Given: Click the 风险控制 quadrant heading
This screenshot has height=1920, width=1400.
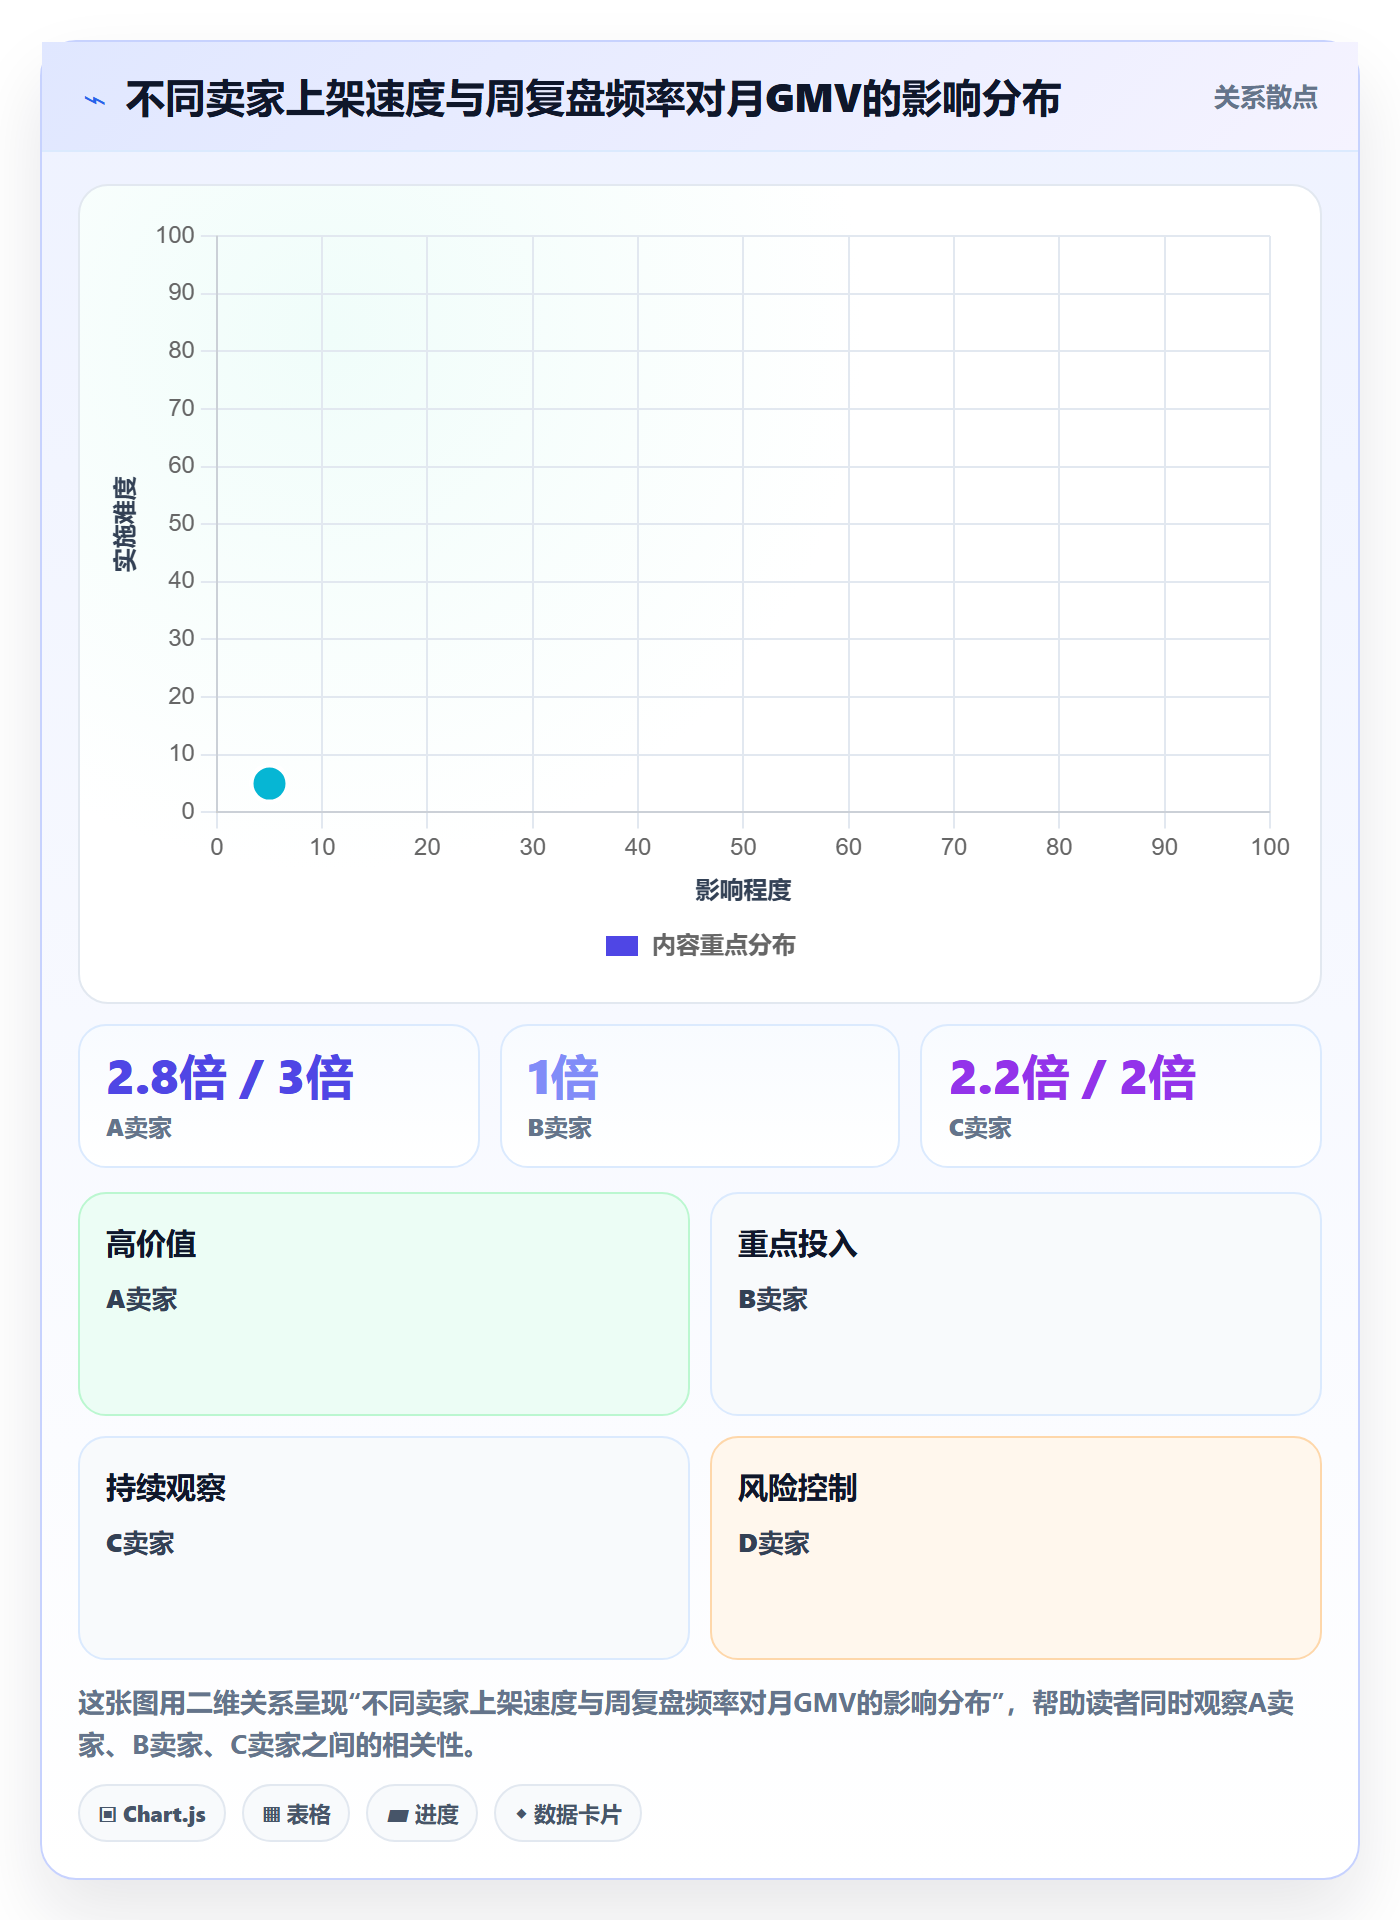Looking at the screenshot, I should coord(798,1488).
